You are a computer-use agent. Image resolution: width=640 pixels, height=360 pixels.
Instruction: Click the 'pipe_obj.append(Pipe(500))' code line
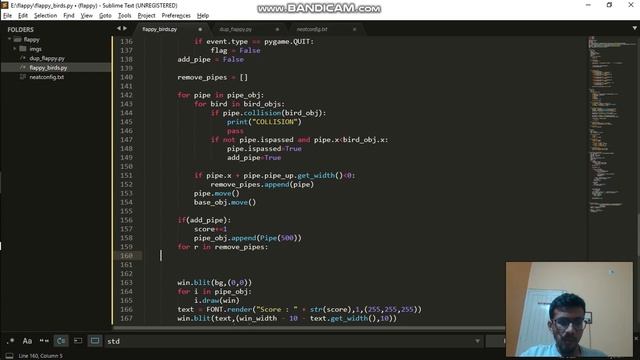point(248,238)
